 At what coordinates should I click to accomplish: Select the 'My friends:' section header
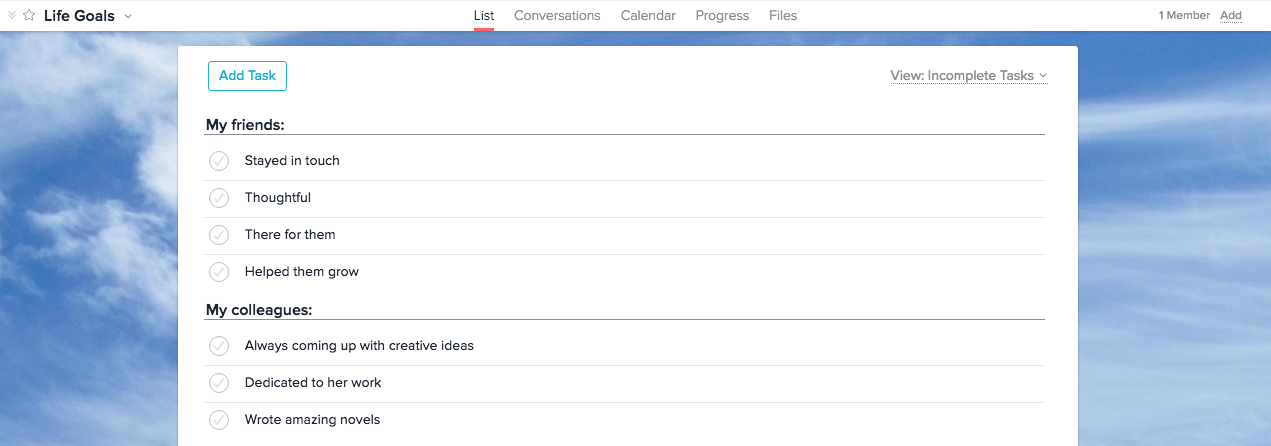tap(245, 125)
